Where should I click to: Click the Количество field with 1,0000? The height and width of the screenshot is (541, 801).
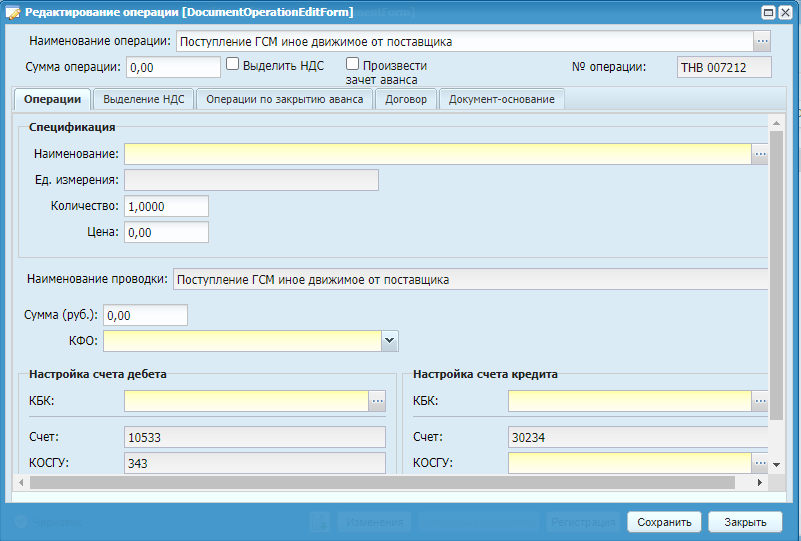point(166,206)
